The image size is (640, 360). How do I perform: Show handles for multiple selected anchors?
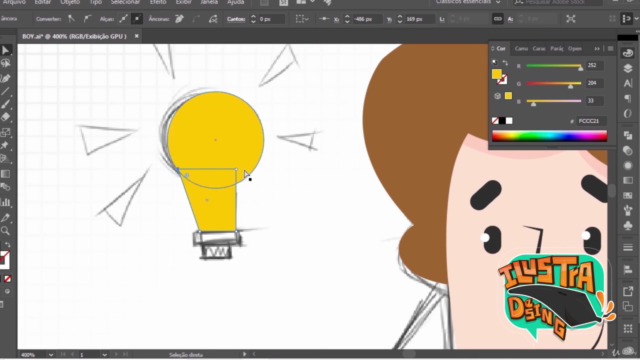coord(123,19)
